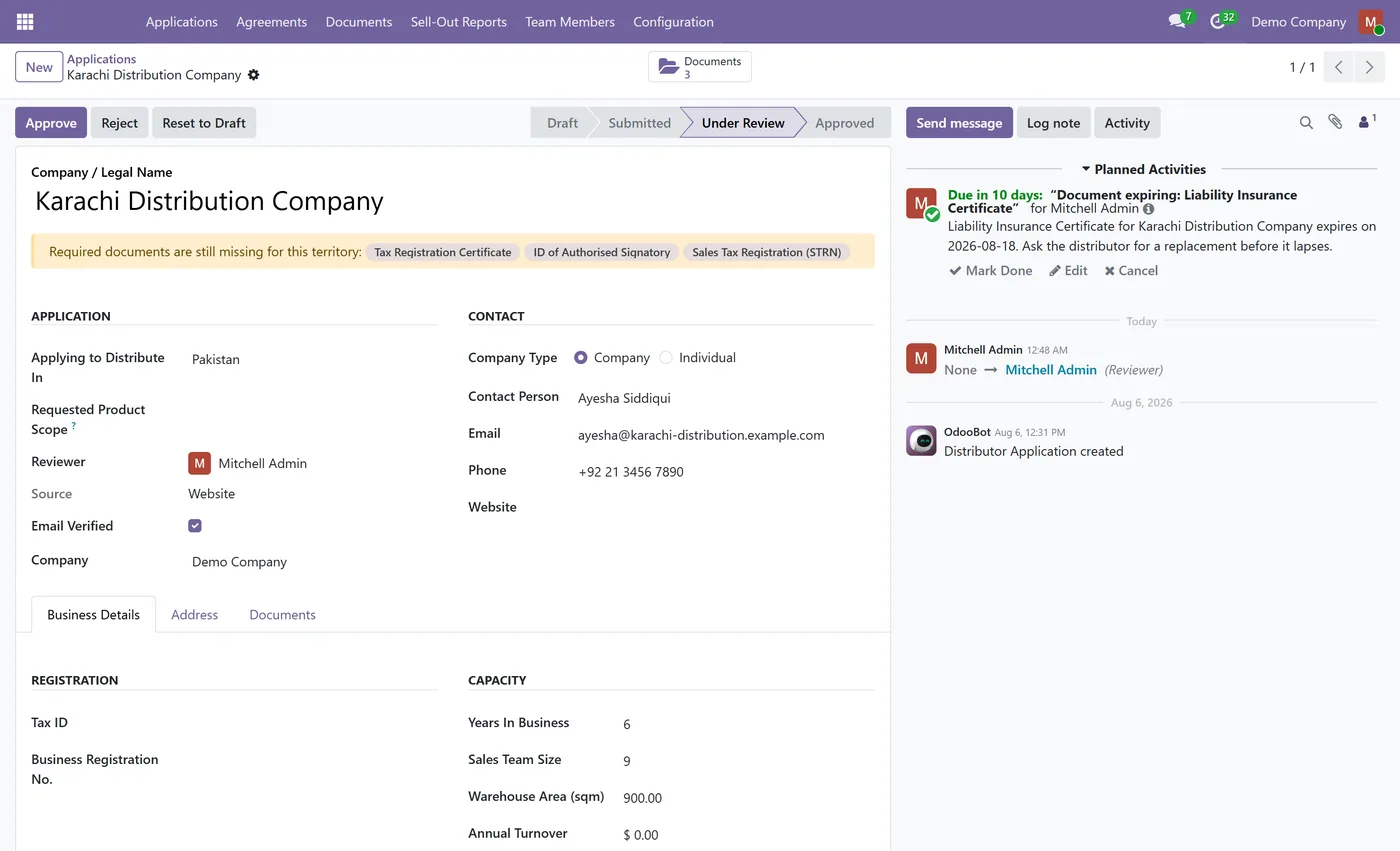Viewport: 1400px width, 851px height.
Task: Open the Requested Product Scope help tooltip
Action: pos(73,426)
